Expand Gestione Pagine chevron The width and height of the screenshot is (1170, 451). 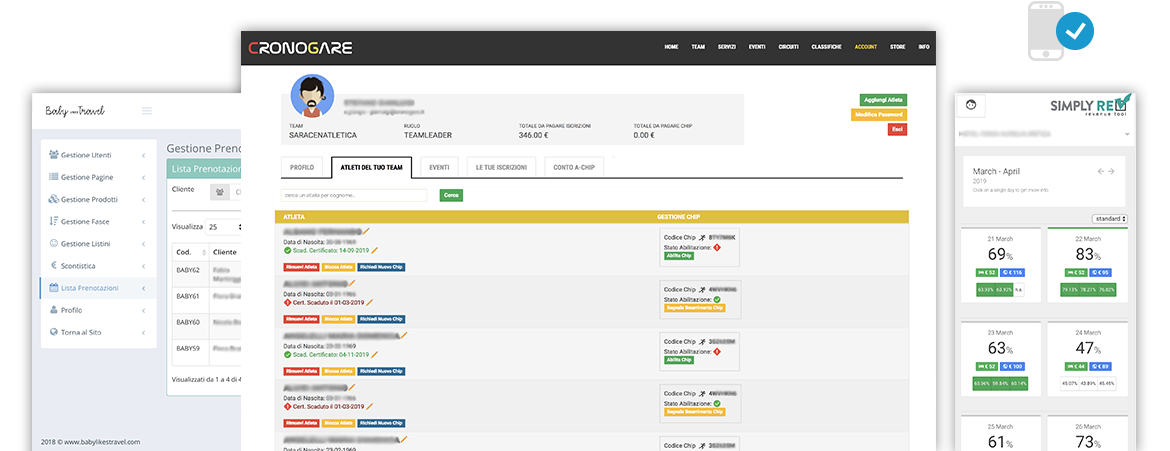[x=143, y=177]
